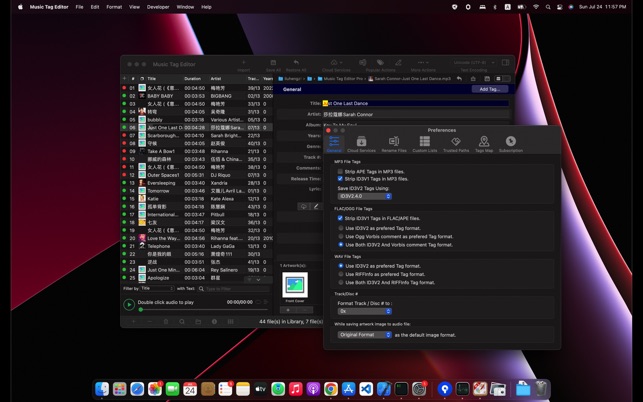Open Google Chrome from the Dock

coord(331,388)
